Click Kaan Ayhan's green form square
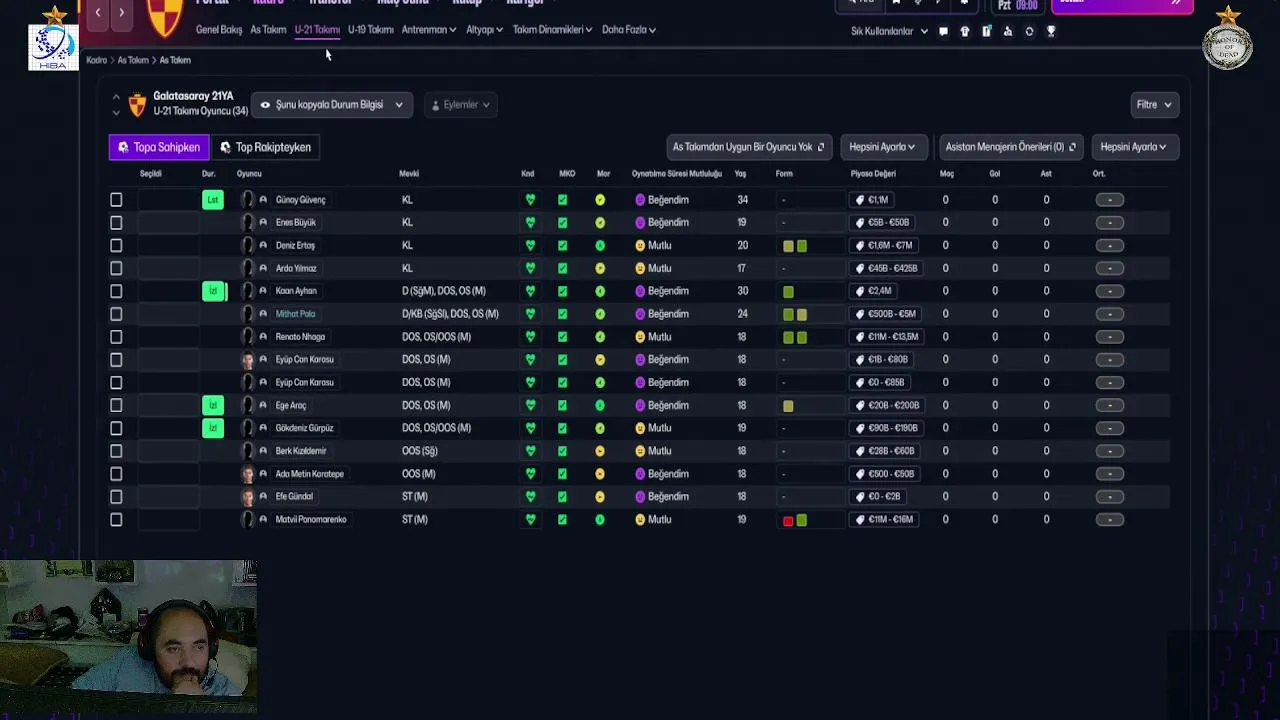 788,291
